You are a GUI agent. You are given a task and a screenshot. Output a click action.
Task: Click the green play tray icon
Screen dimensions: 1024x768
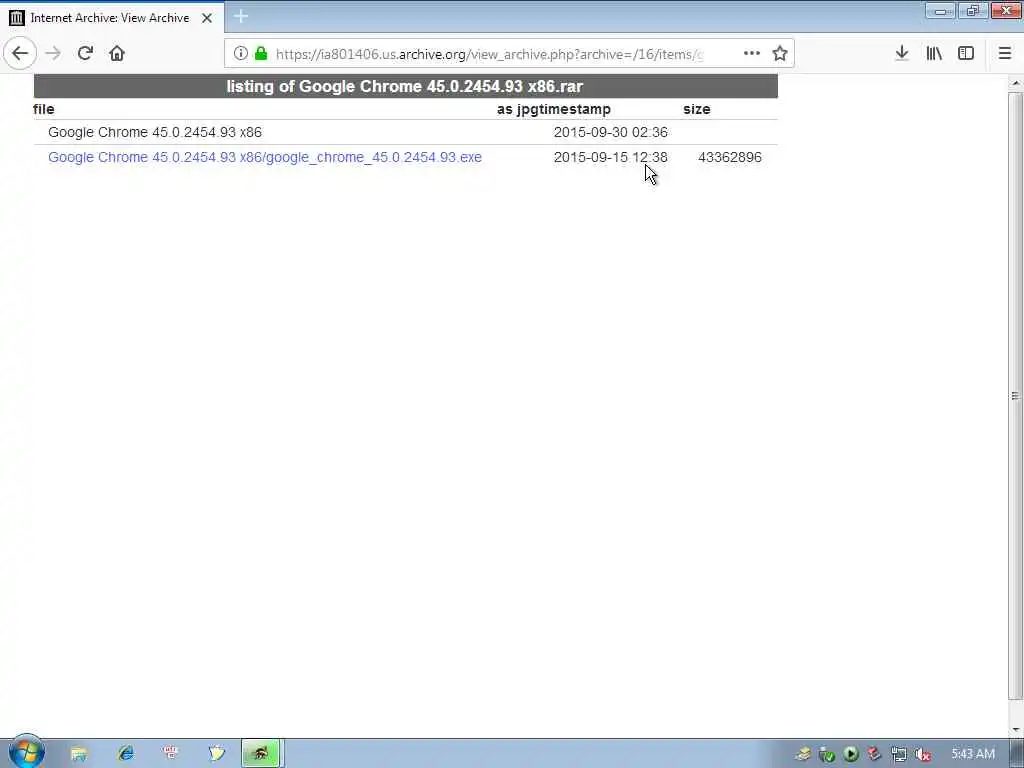tap(851, 754)
